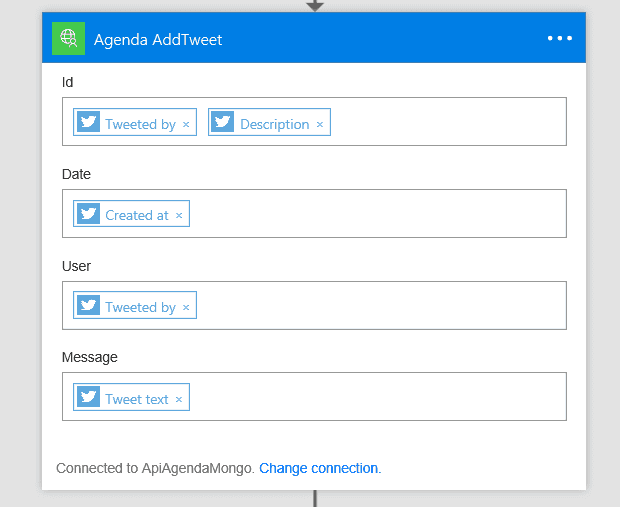Click the Twitter icon on the Description token
620x507 pixels.
coord(223,121)
